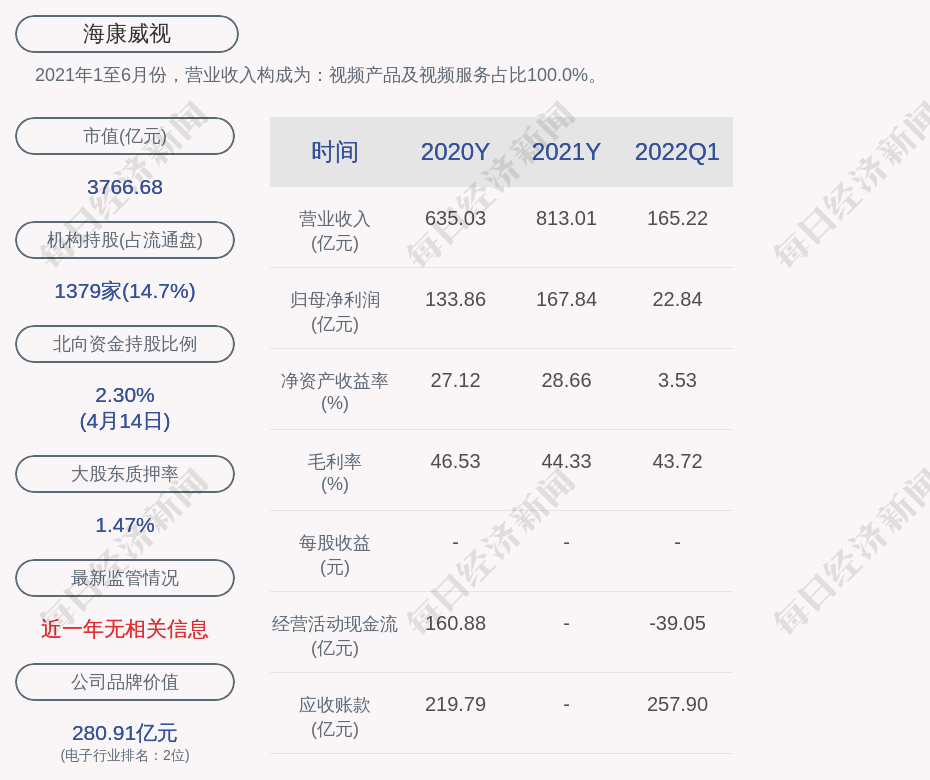
Task: Click ROE value 3.53
Action: pyautogui.click(x=677, y=380)
